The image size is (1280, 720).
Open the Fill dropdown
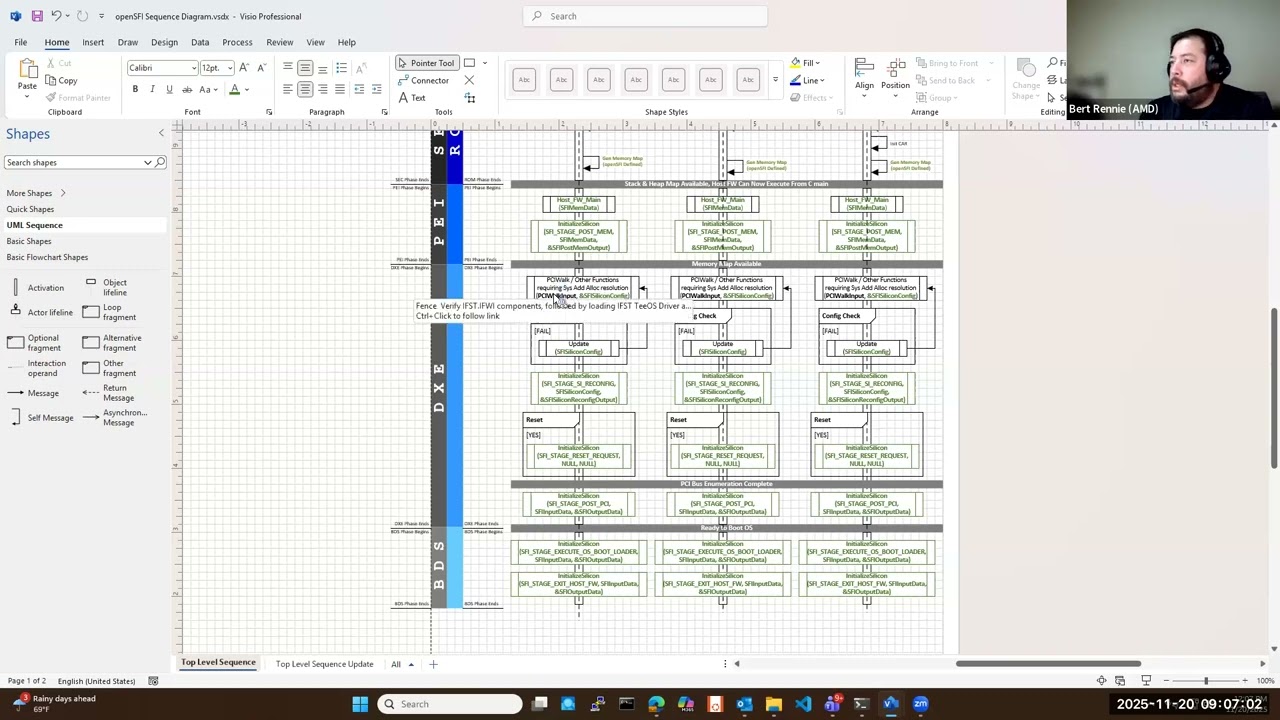click(x=806, y=63)
